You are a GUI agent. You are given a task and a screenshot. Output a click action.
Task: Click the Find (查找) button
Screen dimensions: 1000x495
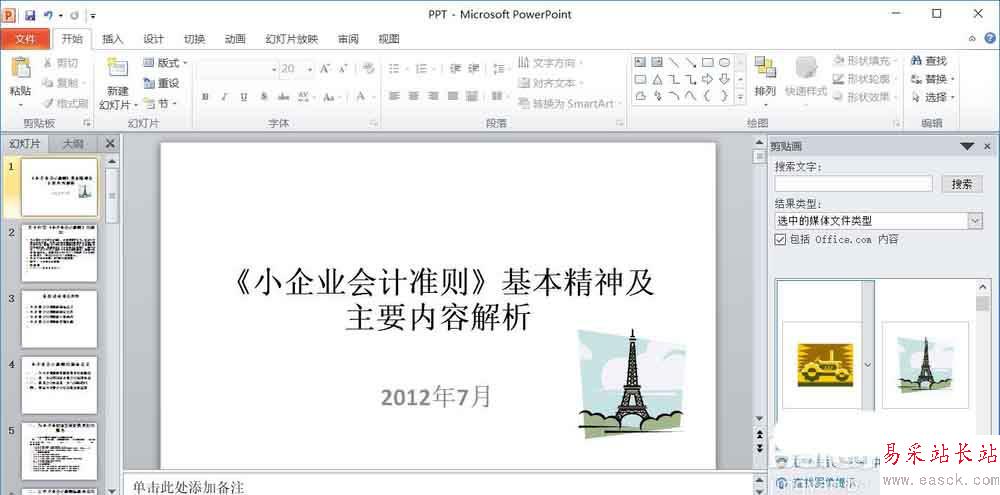(x=929, y=61)
